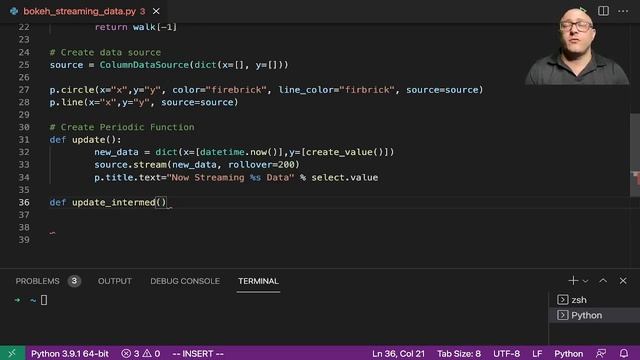This screenshot has width=640, height=360.
Task: Split the editor to the right
Action: click(x=603, y=11)
